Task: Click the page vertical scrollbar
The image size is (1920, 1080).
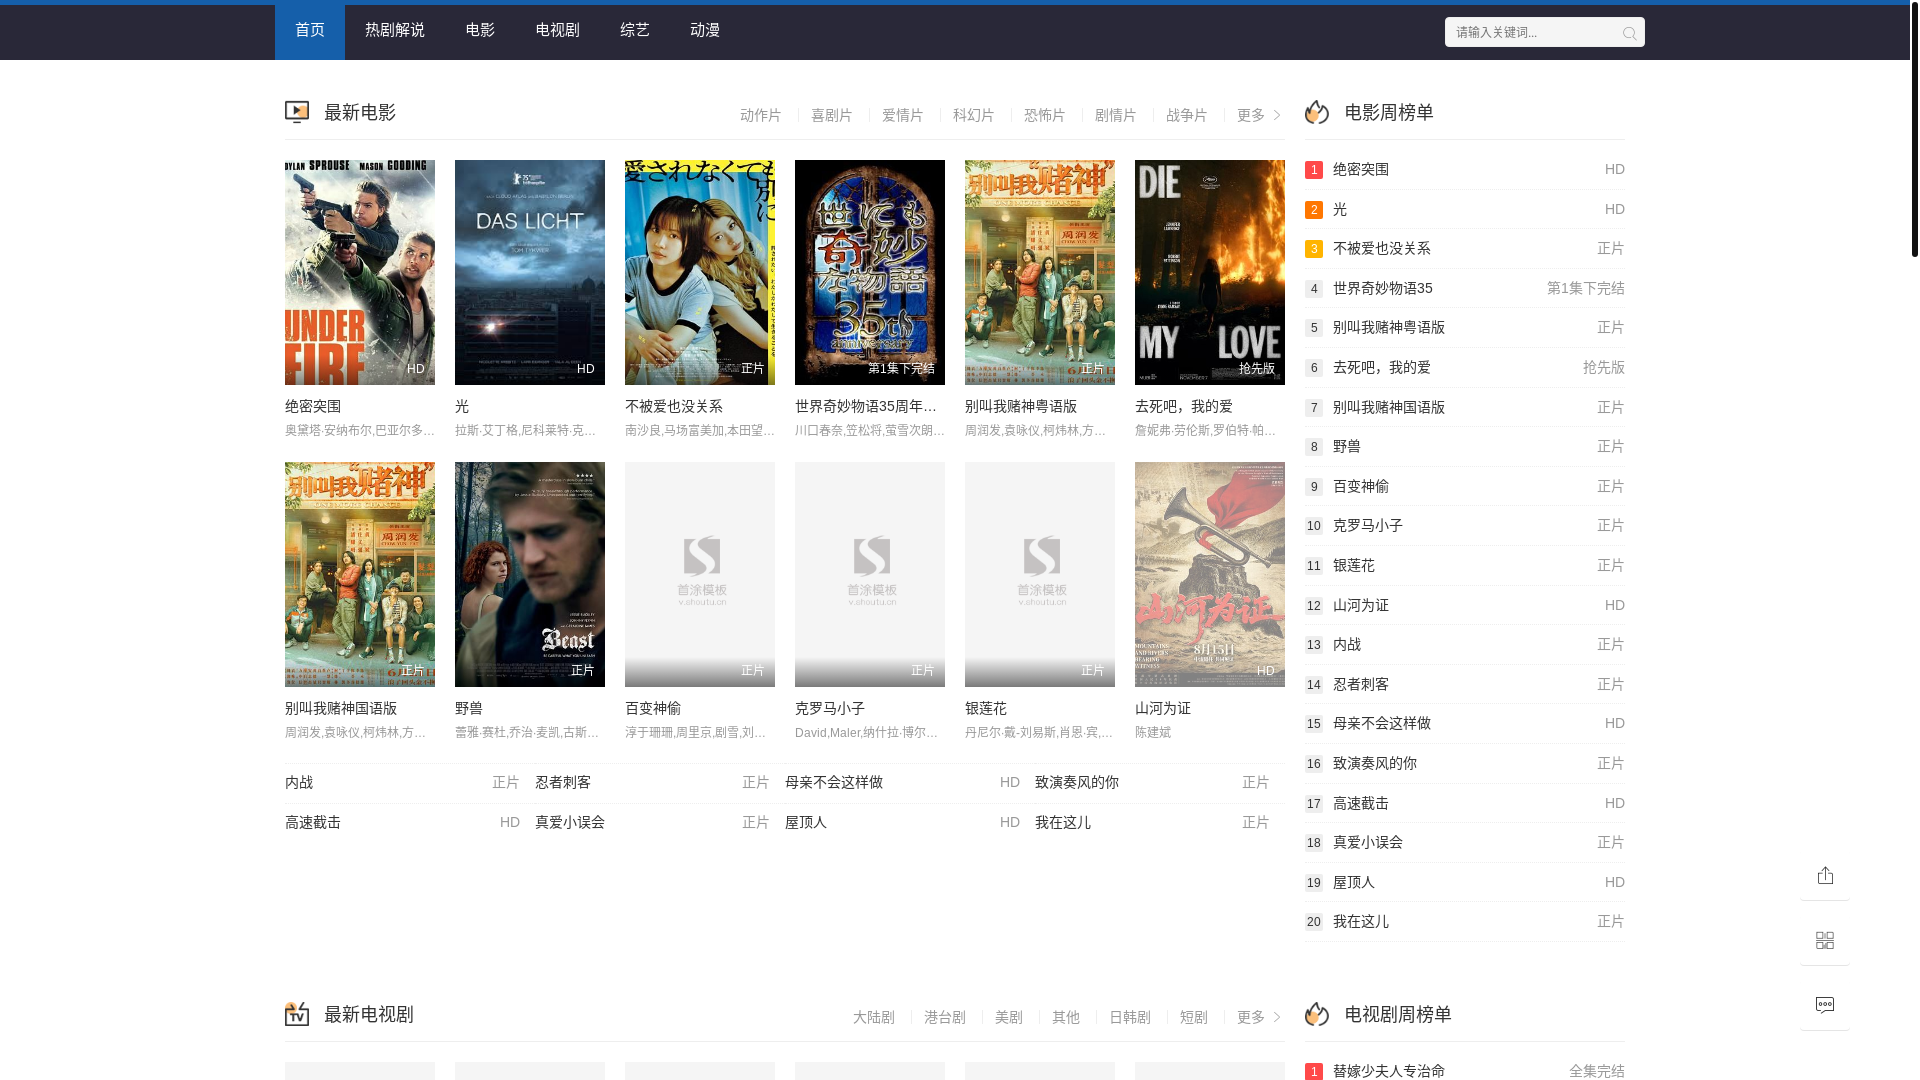Action: (x=1915, y=130)
